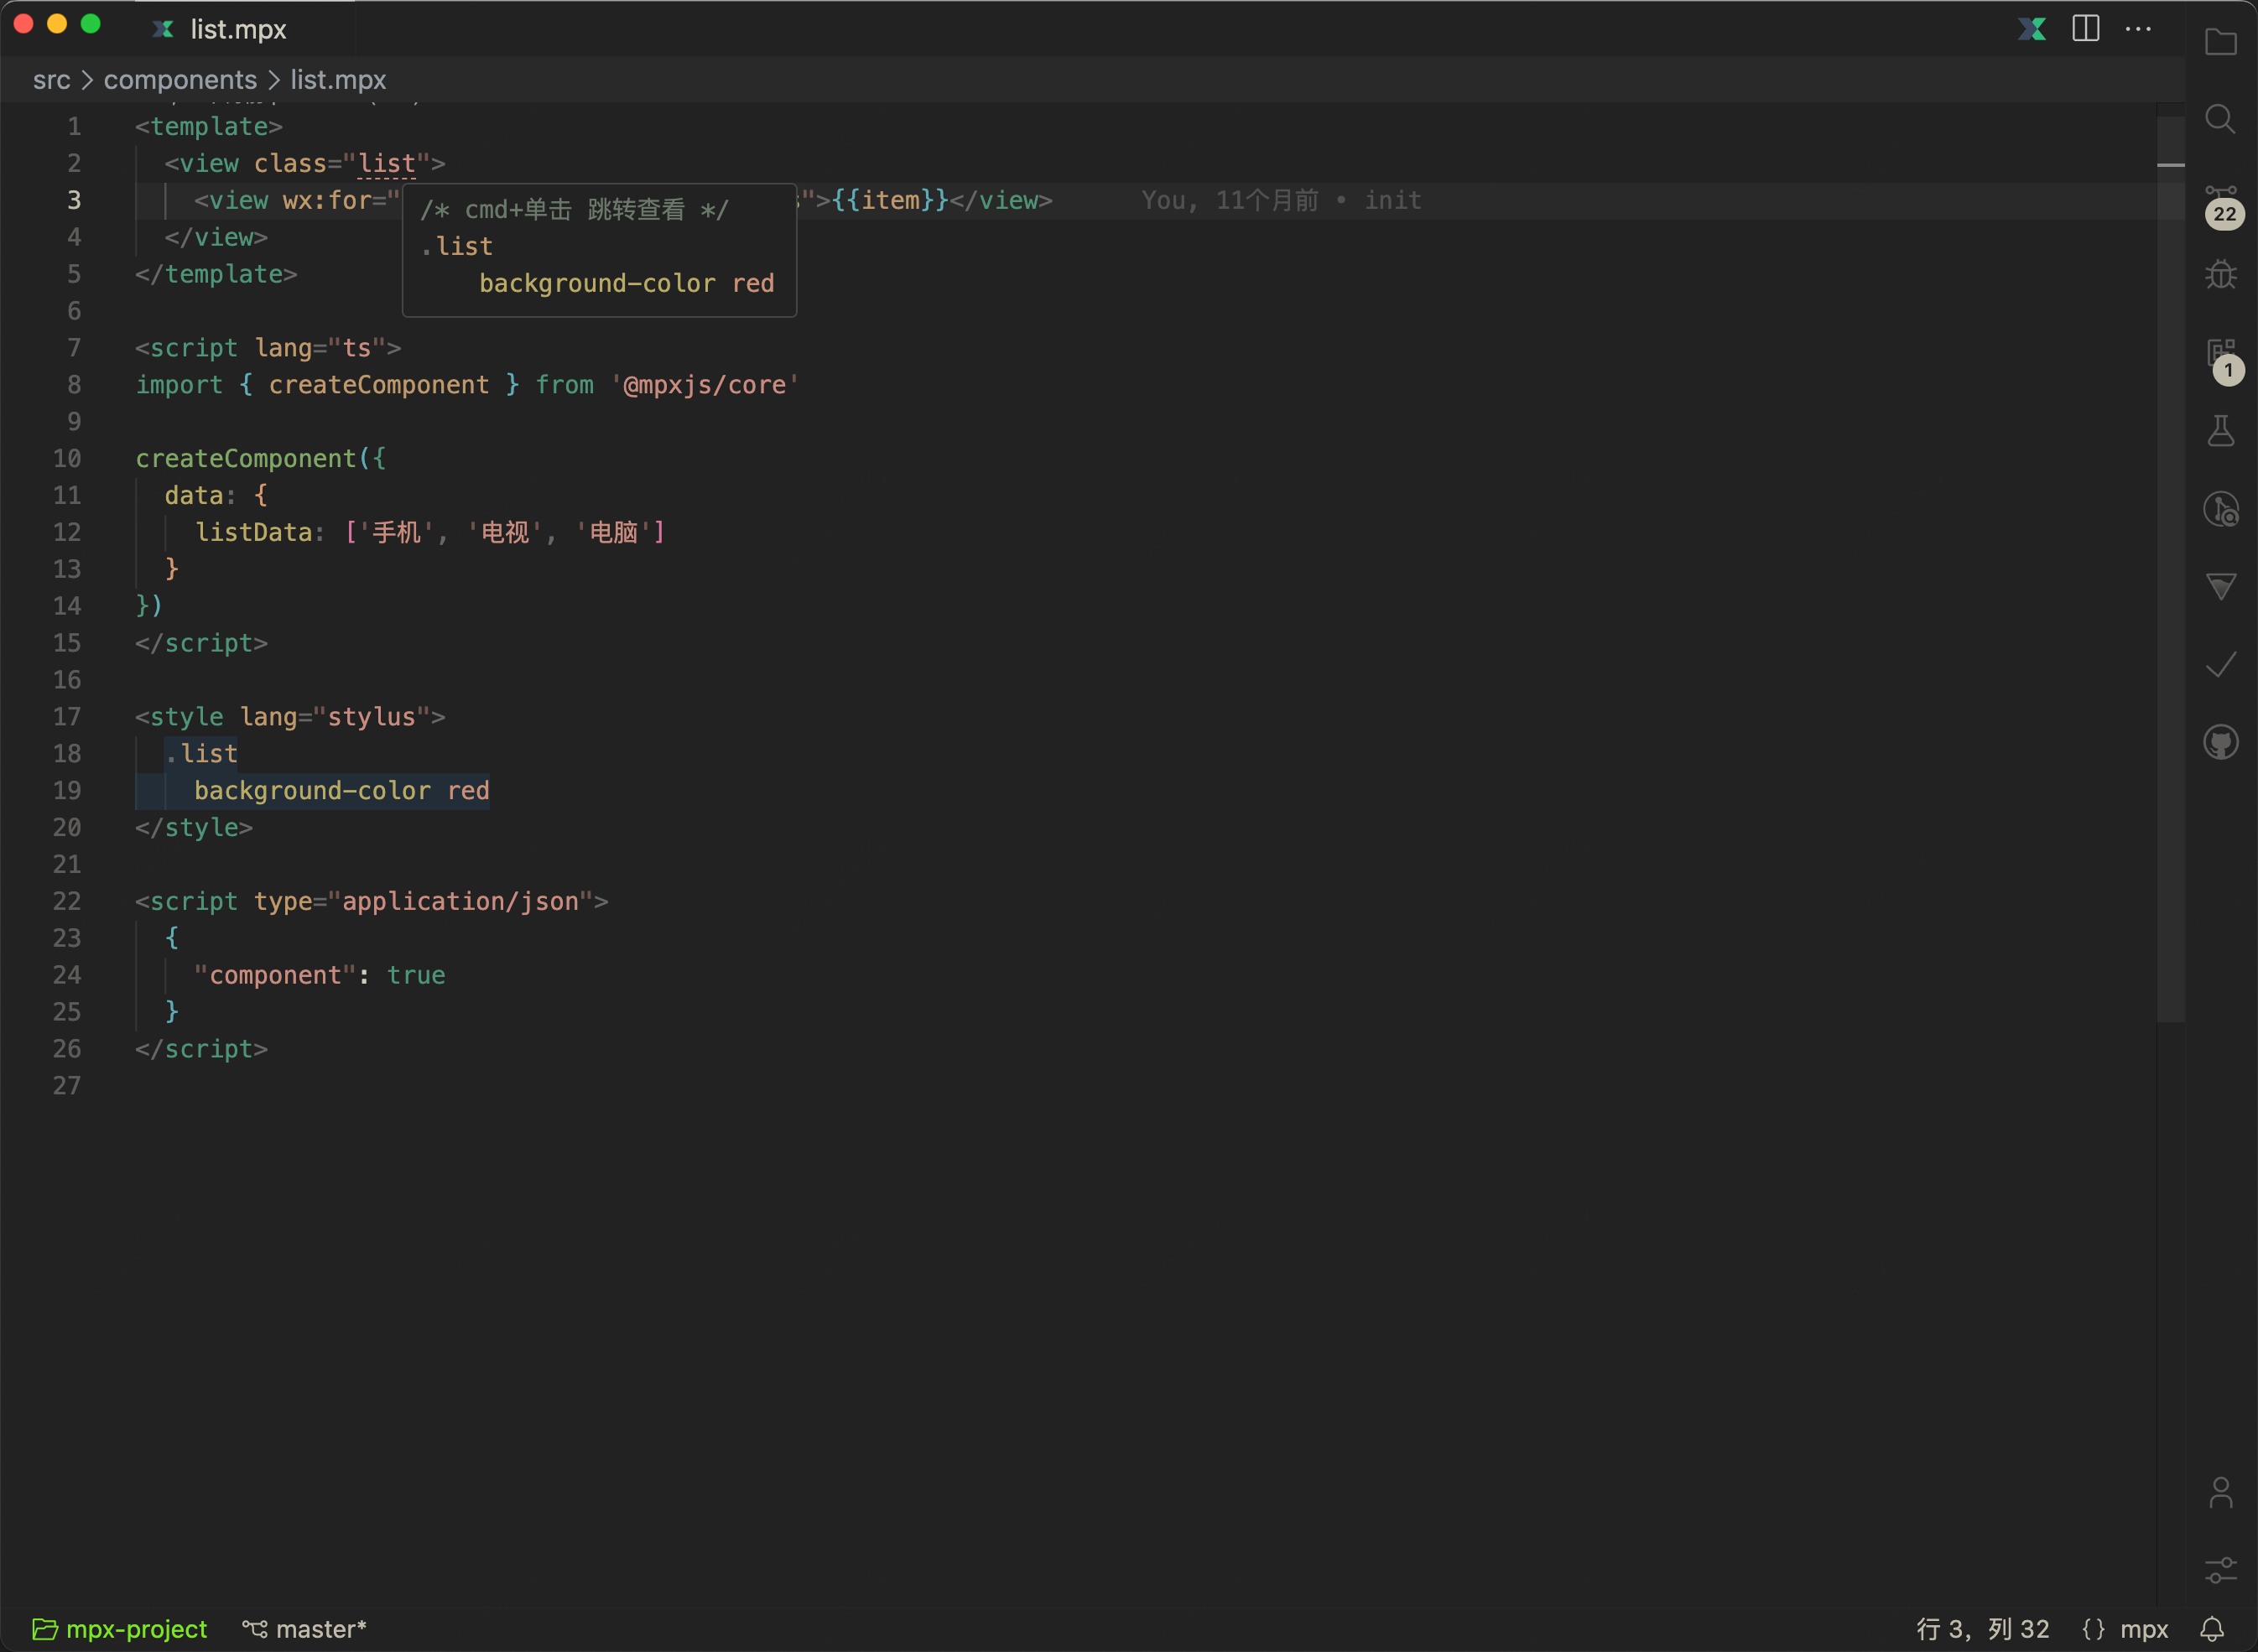Screen dimensions: 2258x1652
Task: Open the Manage settings sliders icon
Action: coord(2220,1570)
